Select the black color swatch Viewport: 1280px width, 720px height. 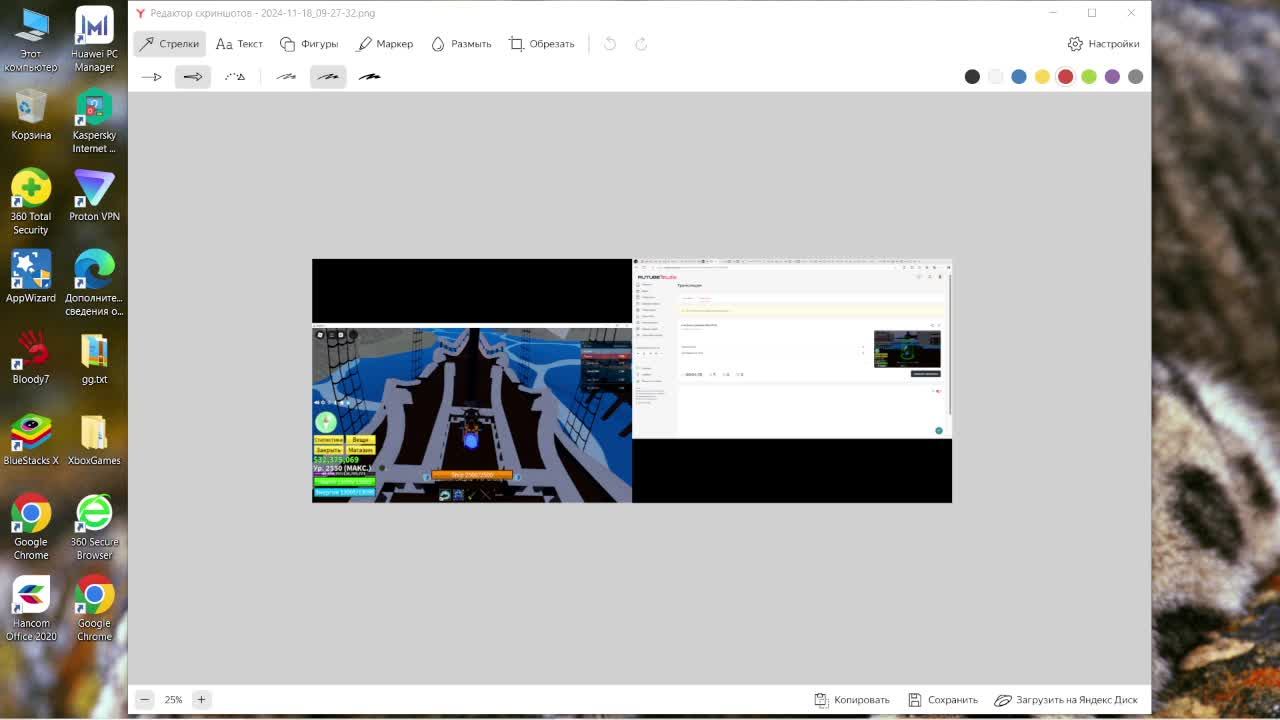972,77
